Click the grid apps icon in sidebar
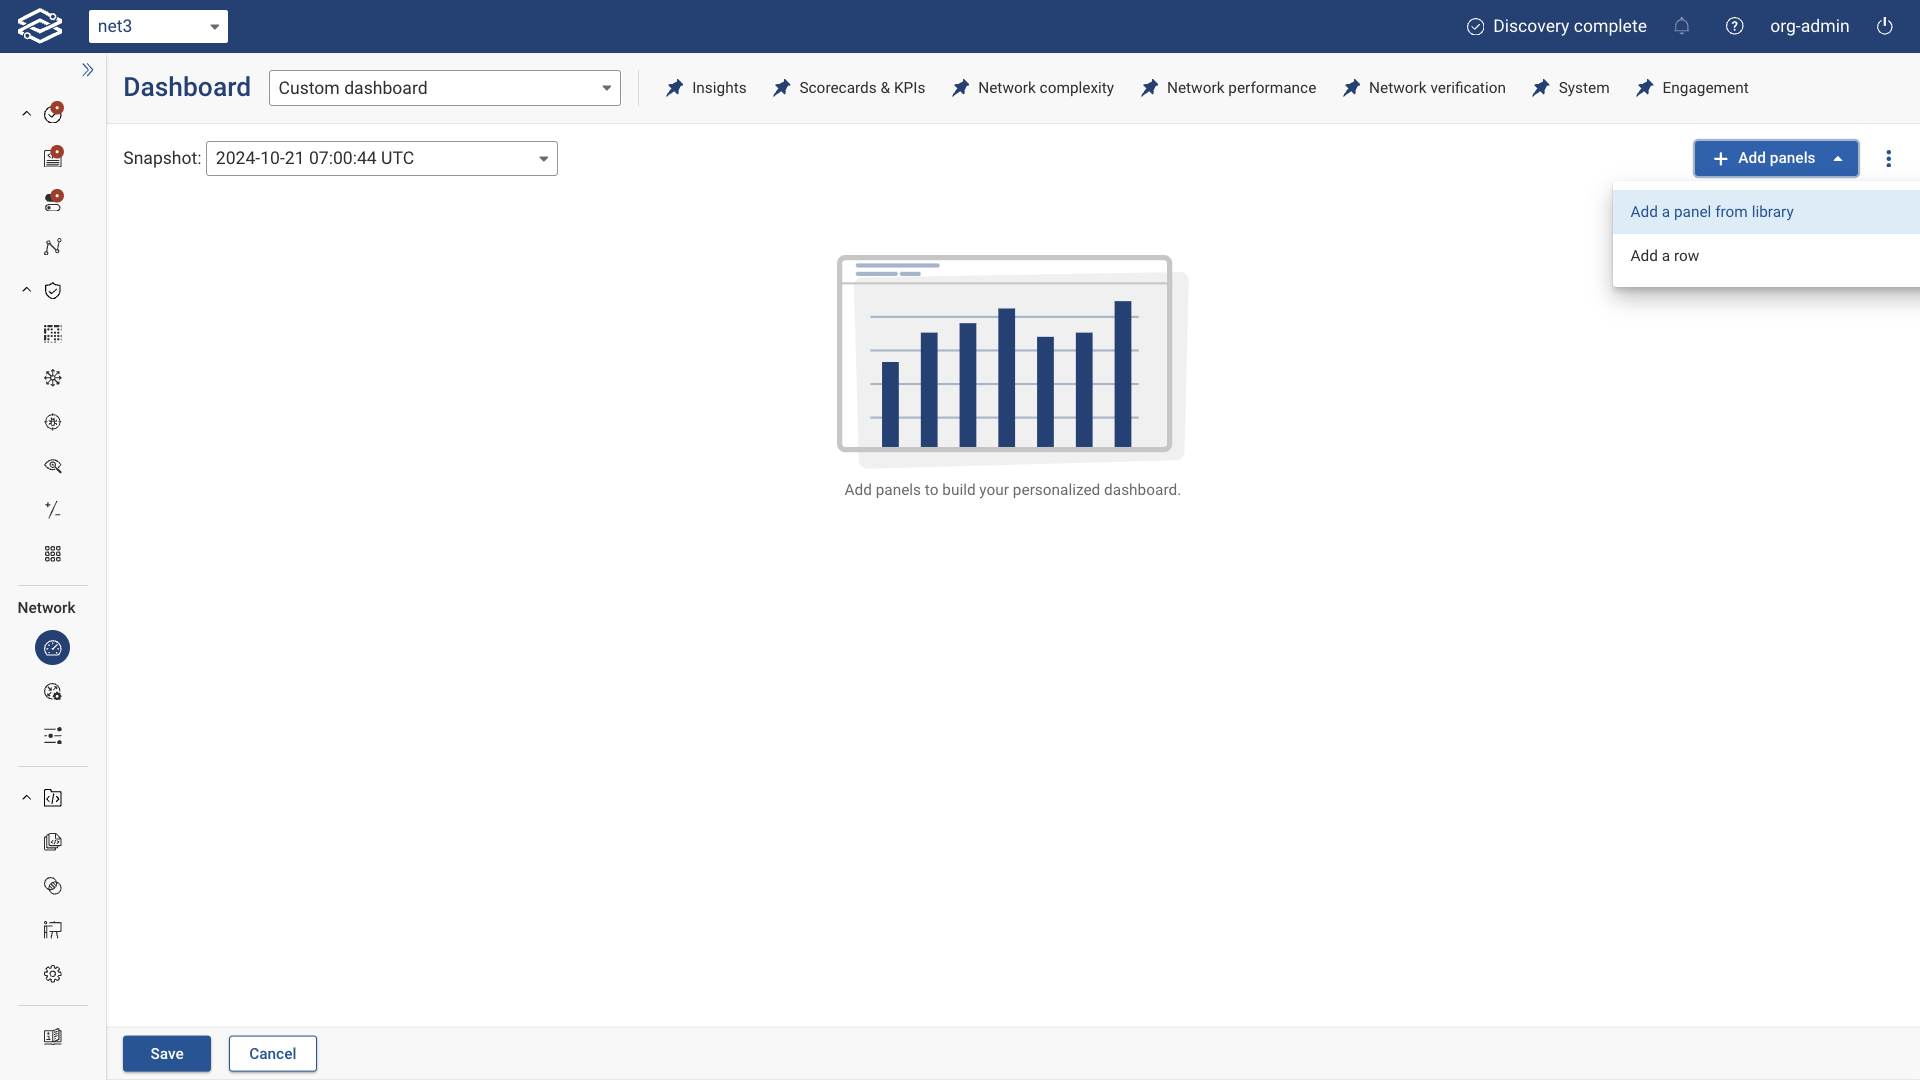Image resolution: width=1920 pixels, height=1080 pixels. 53,554
